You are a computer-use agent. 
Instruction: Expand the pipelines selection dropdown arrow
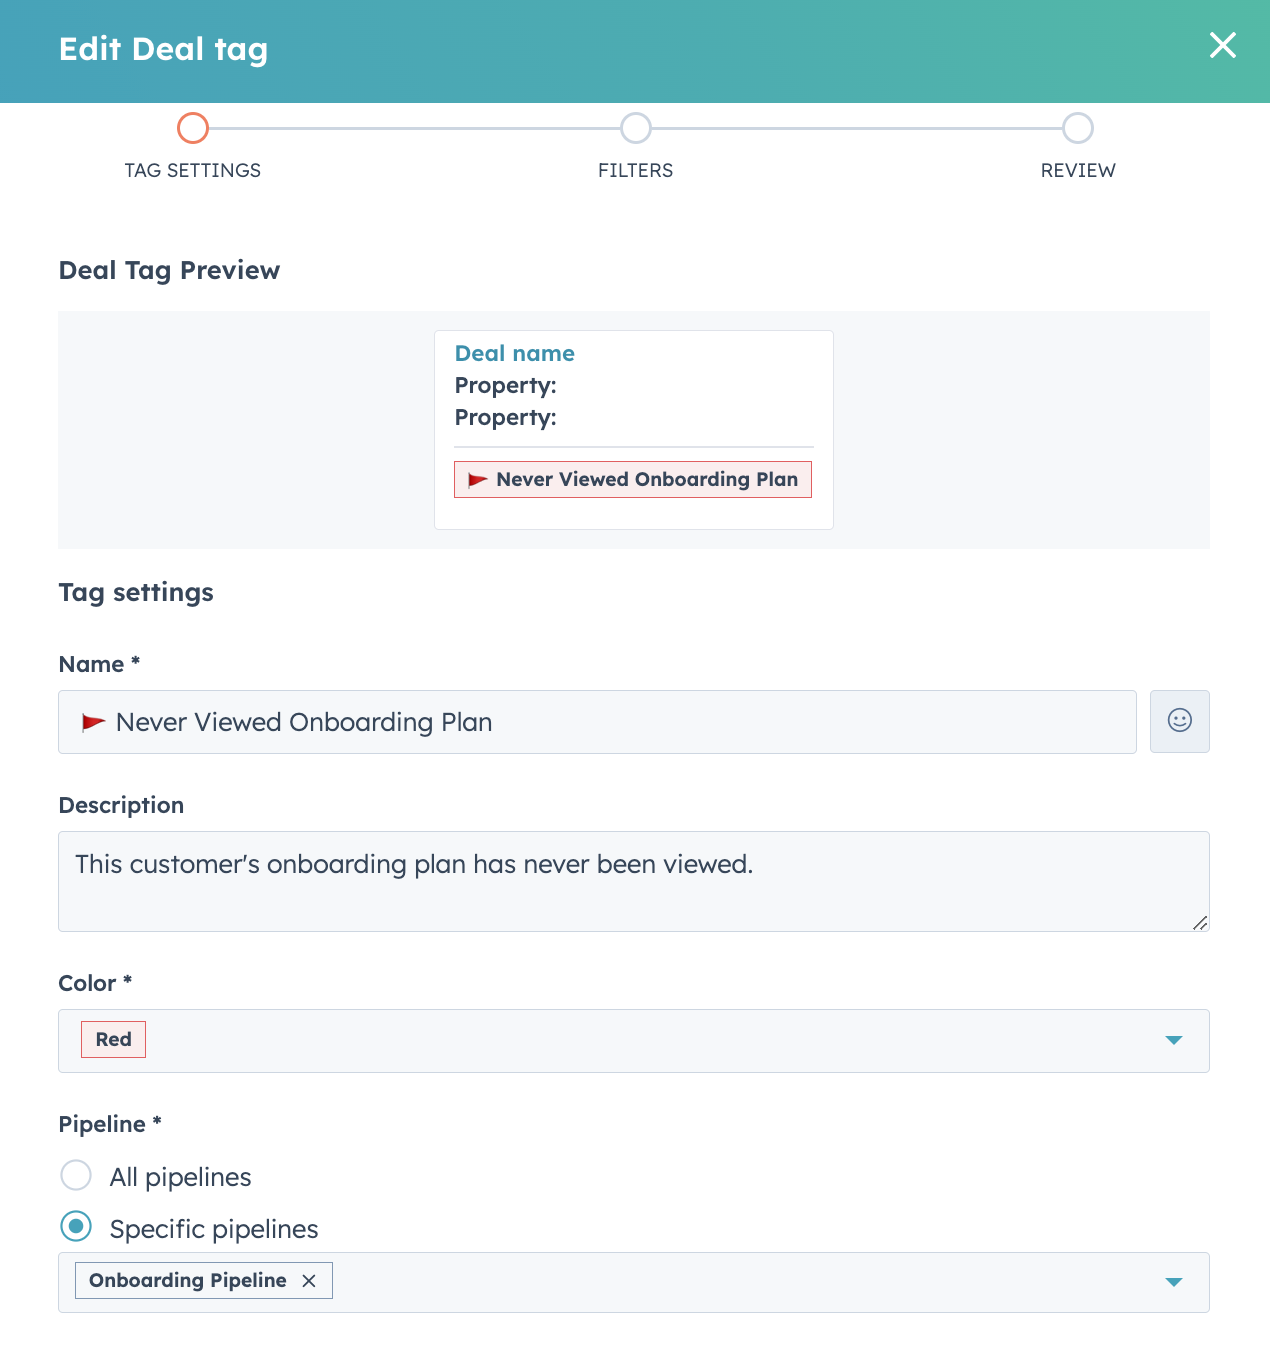point(1174,1282)
